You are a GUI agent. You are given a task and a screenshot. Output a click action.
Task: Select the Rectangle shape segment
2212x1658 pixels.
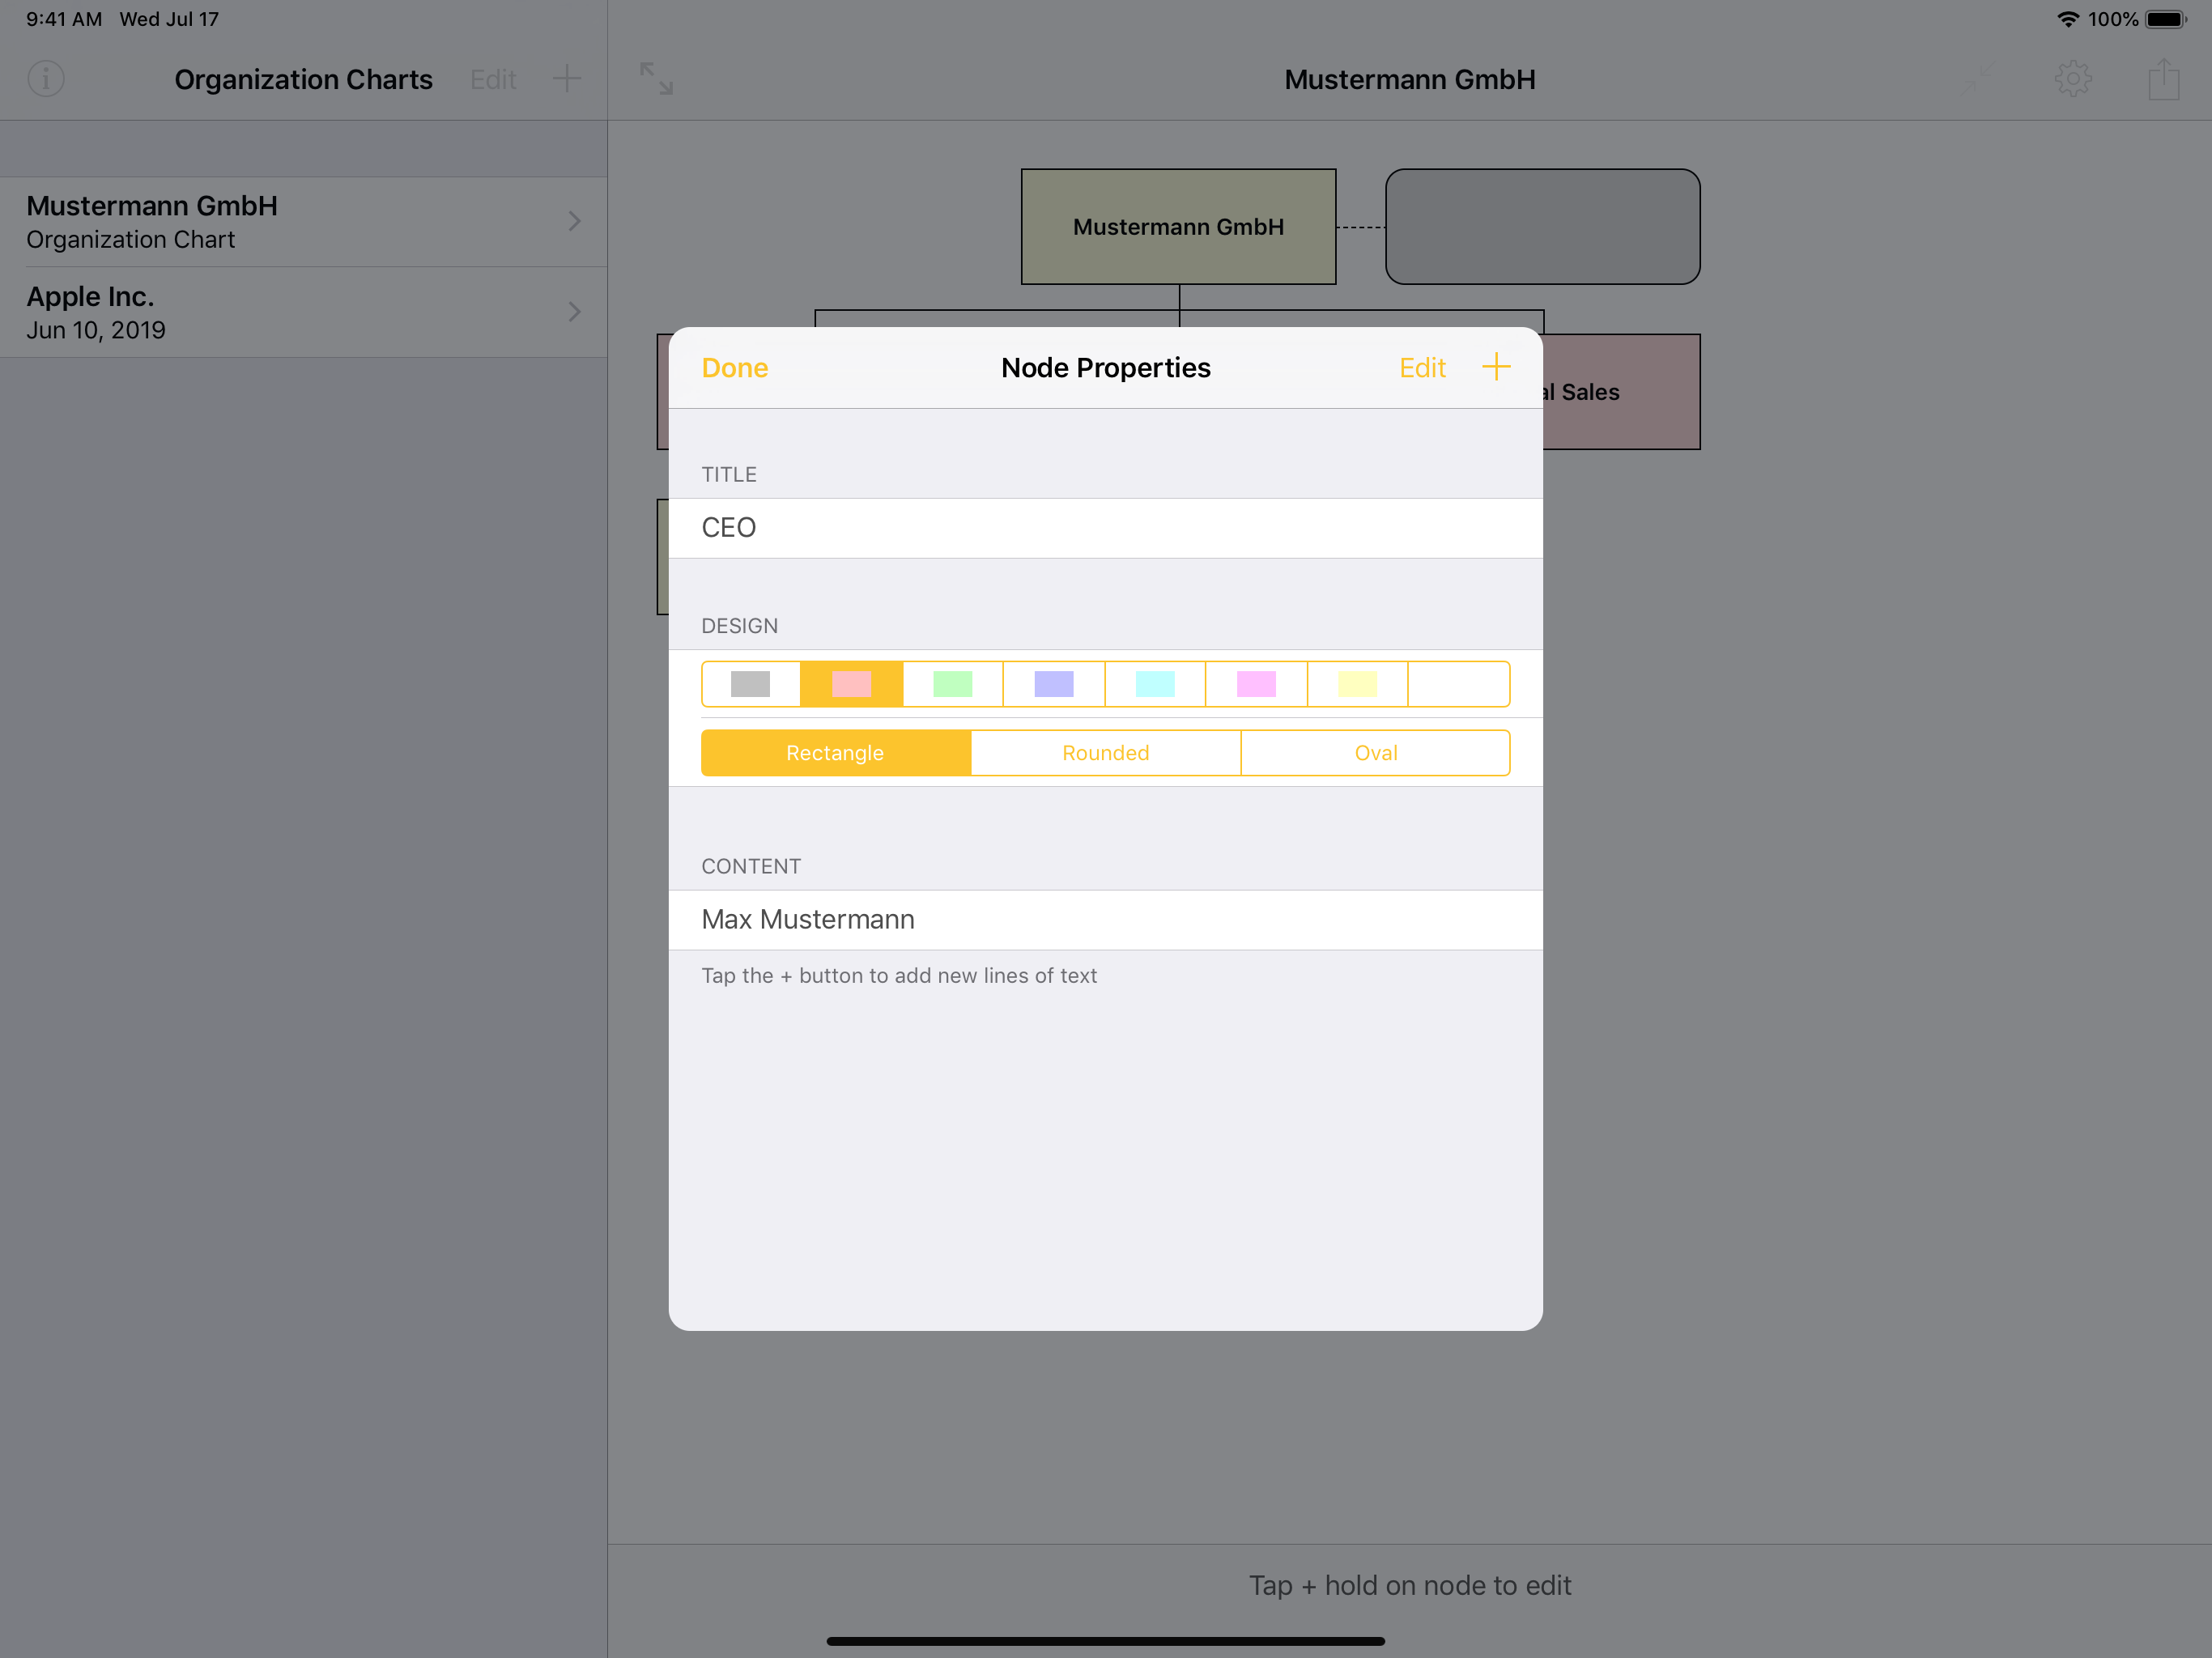(x=836, y=753)
